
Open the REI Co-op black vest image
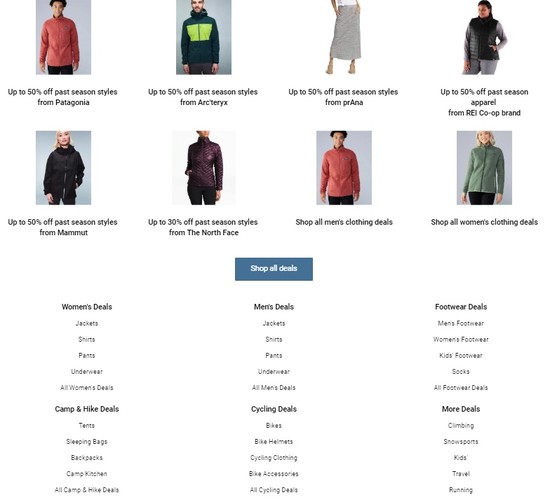coord(484,37)
